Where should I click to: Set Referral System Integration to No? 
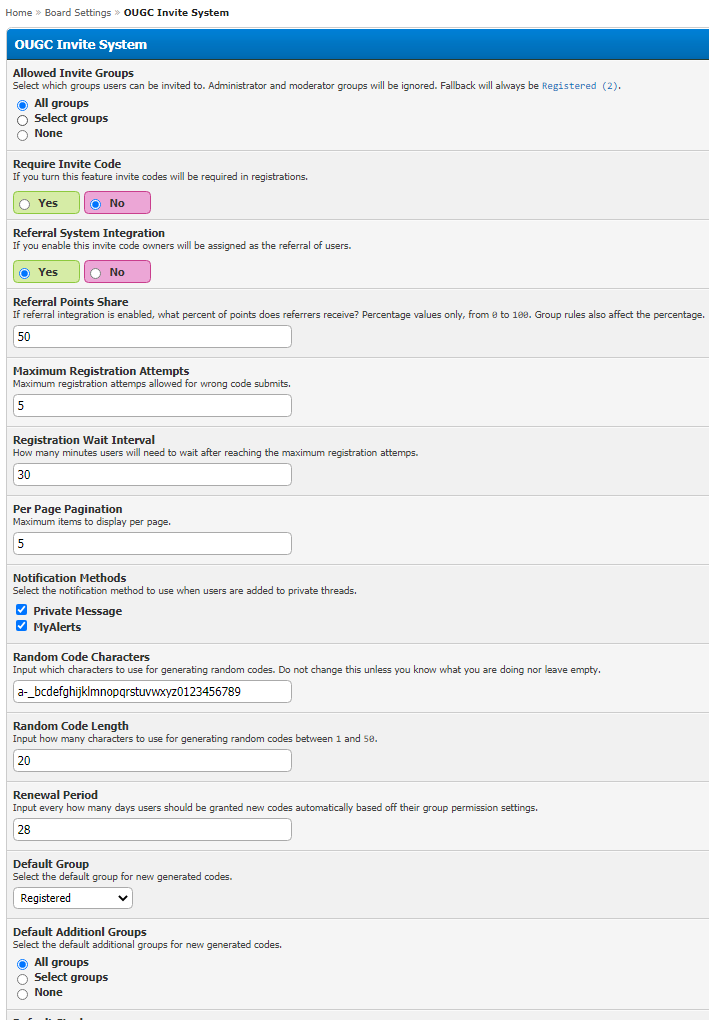[x=96, y=273]
